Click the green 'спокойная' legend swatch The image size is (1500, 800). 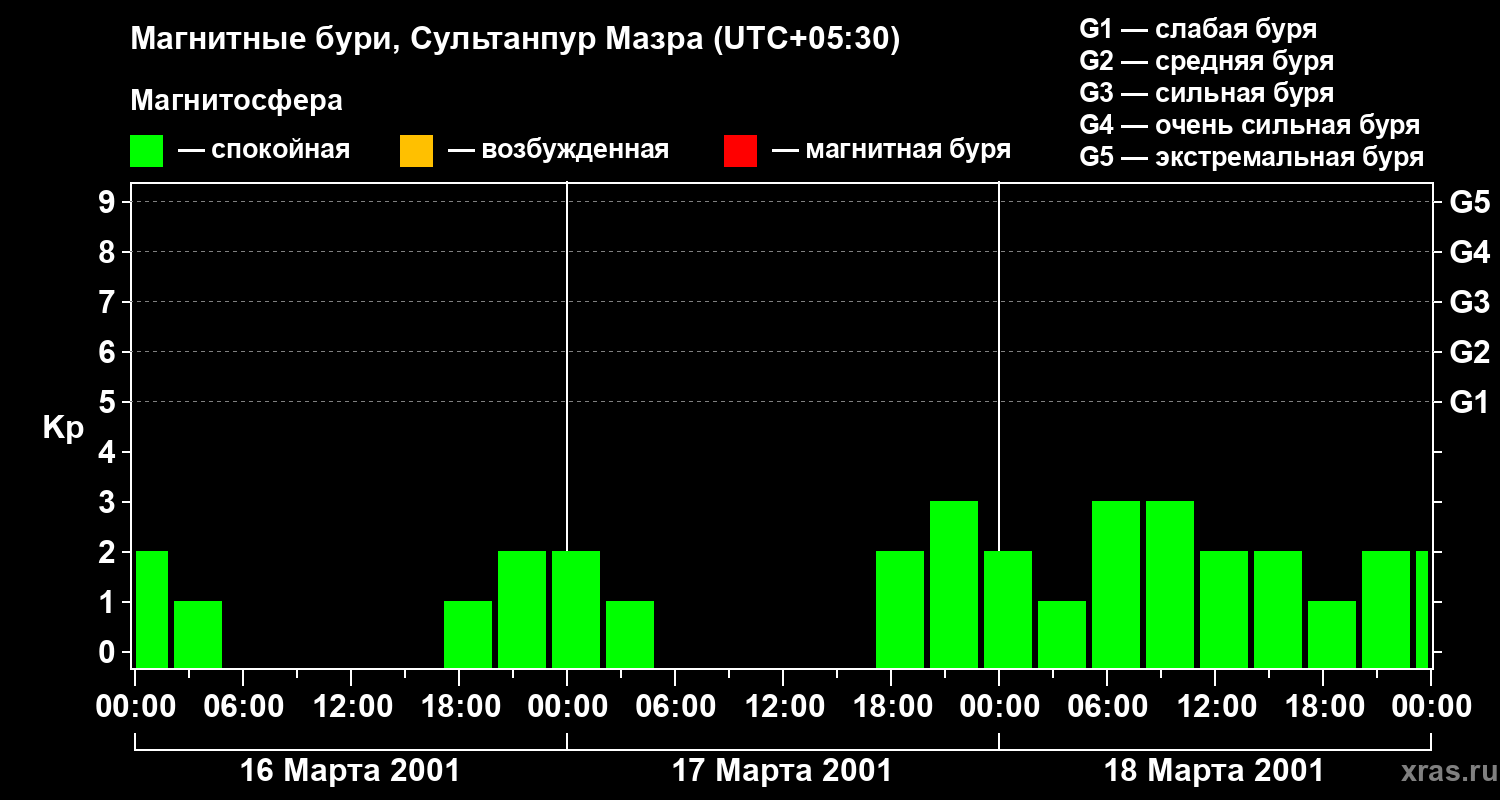[x=147, y=151]
